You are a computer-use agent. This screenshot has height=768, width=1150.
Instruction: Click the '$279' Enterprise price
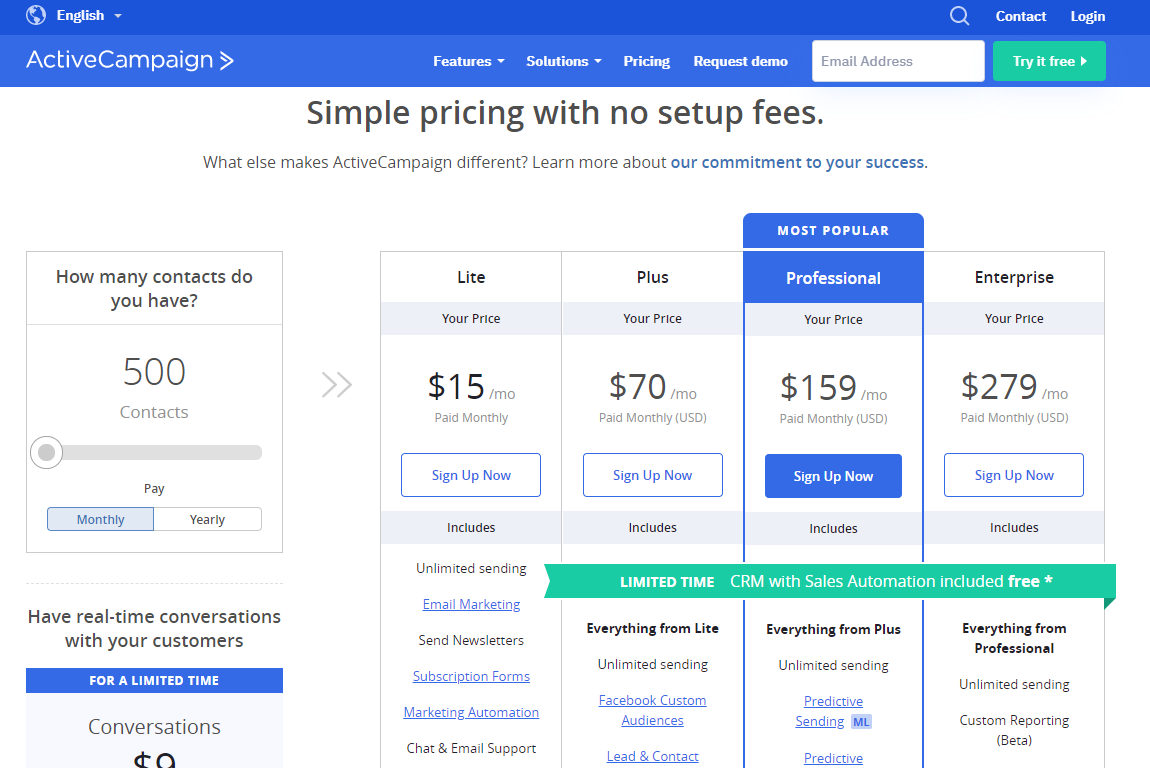tap(999, 387)
